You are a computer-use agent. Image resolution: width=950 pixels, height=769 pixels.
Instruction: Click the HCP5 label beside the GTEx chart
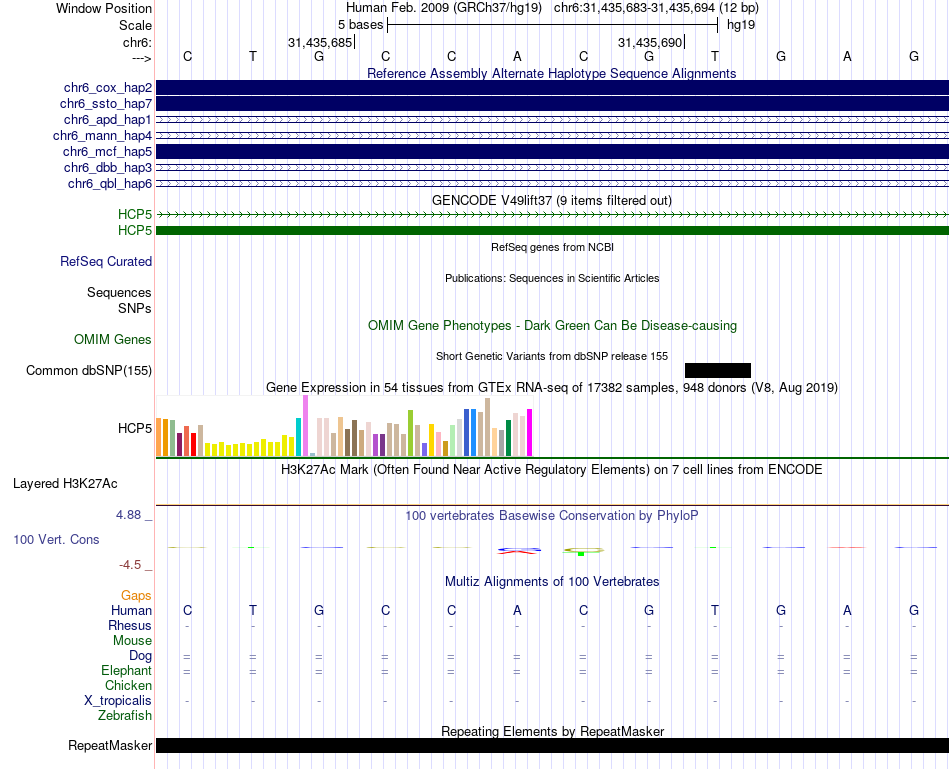tap(135, 428)
